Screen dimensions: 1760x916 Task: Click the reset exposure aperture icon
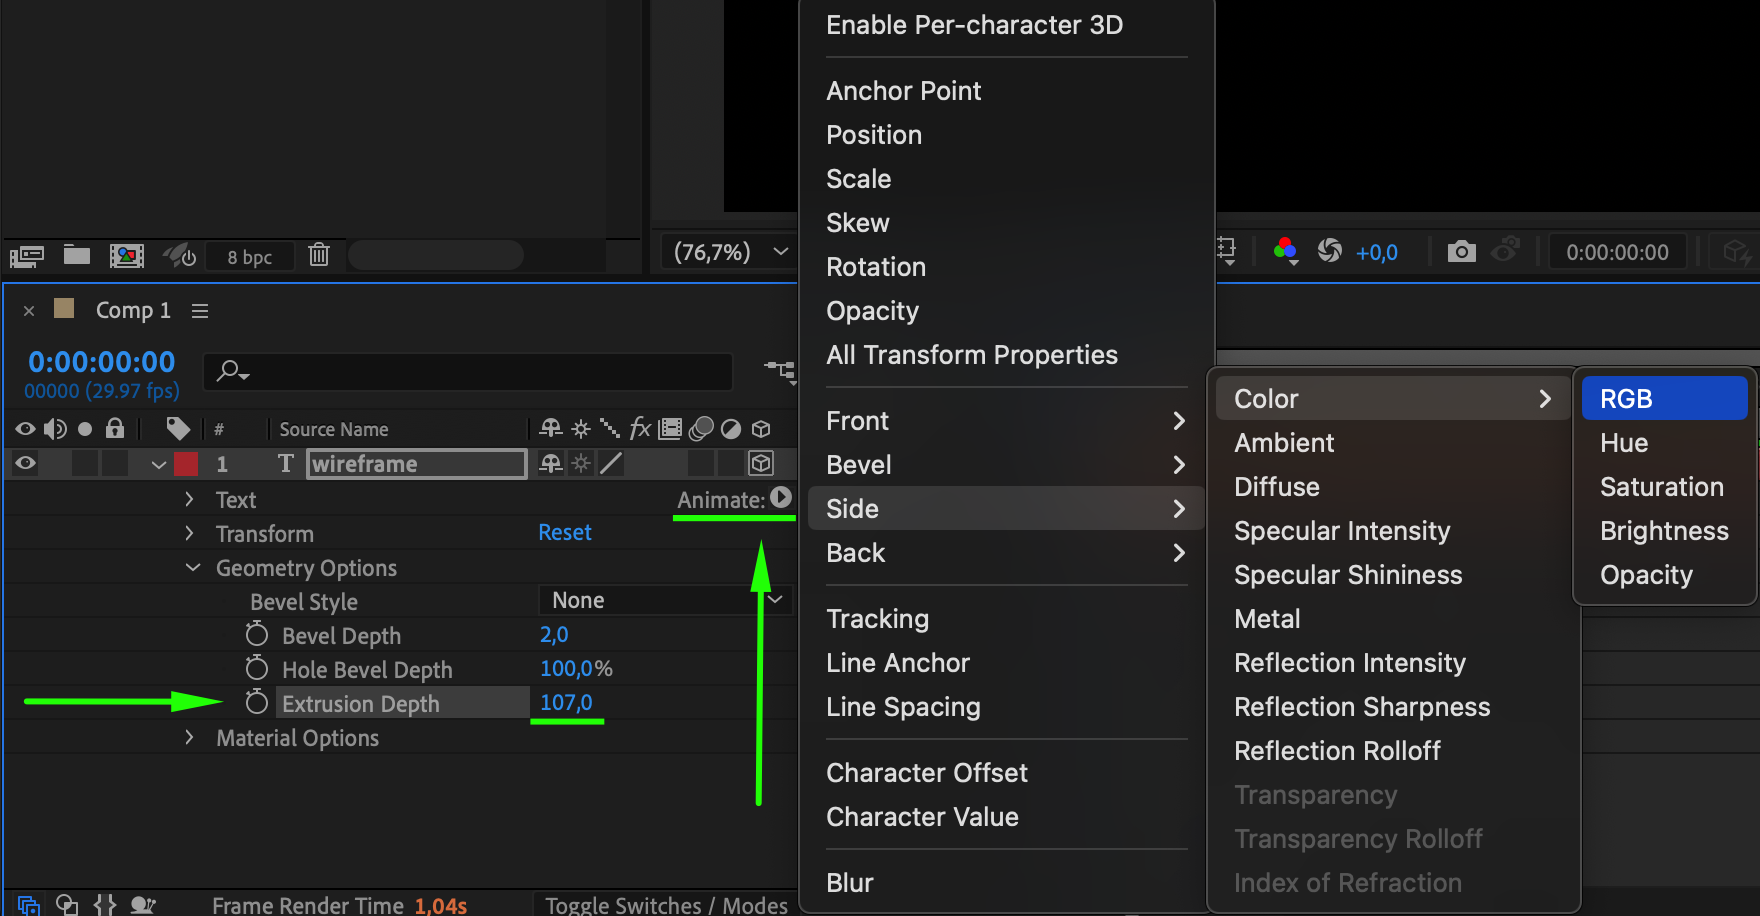pos(1330,251)
